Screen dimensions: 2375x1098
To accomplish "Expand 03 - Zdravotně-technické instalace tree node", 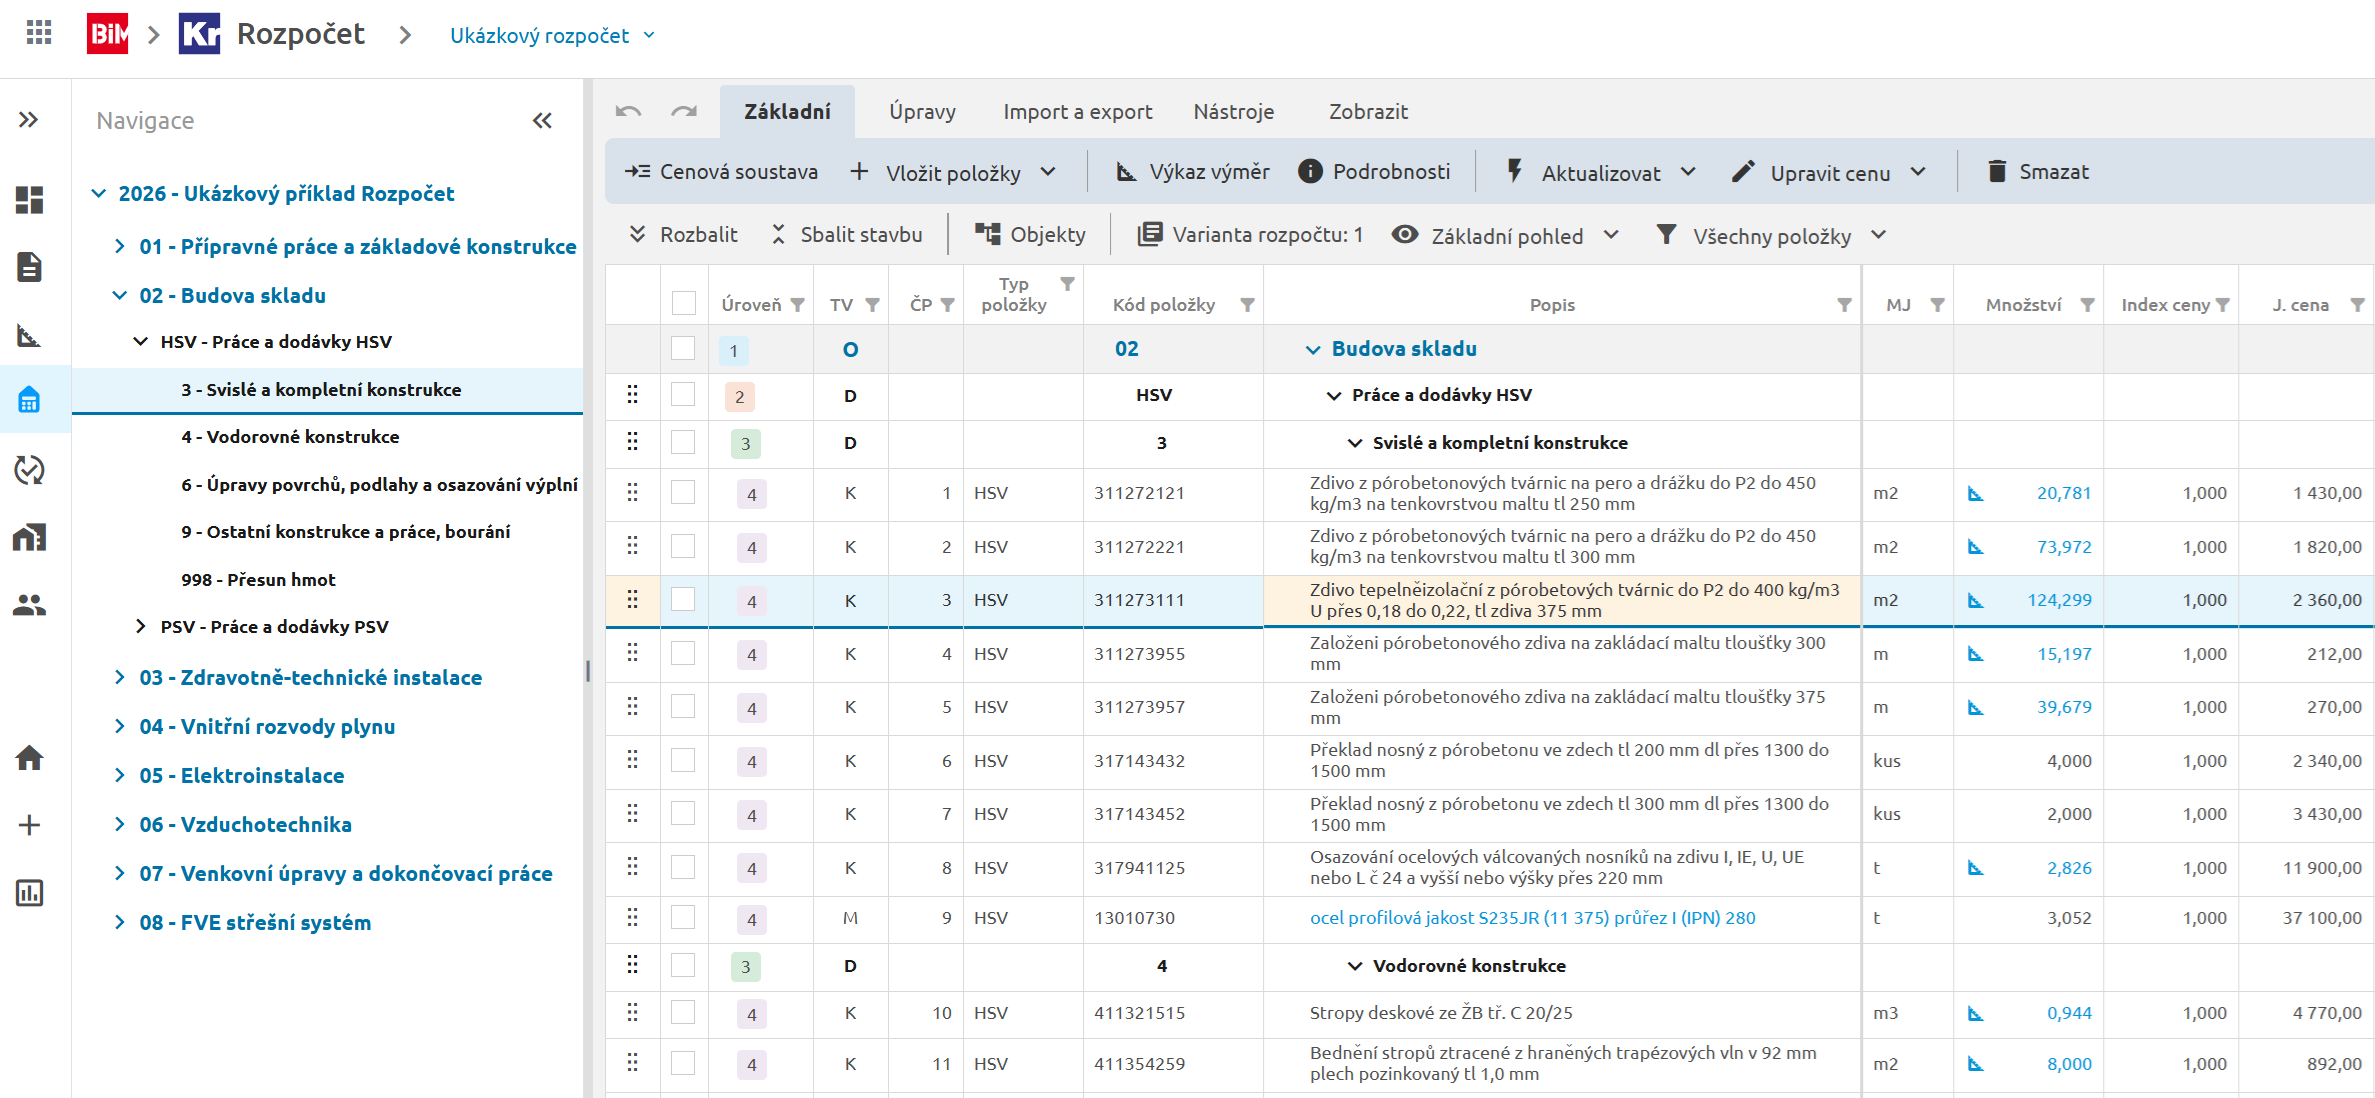I will point(120,678).
